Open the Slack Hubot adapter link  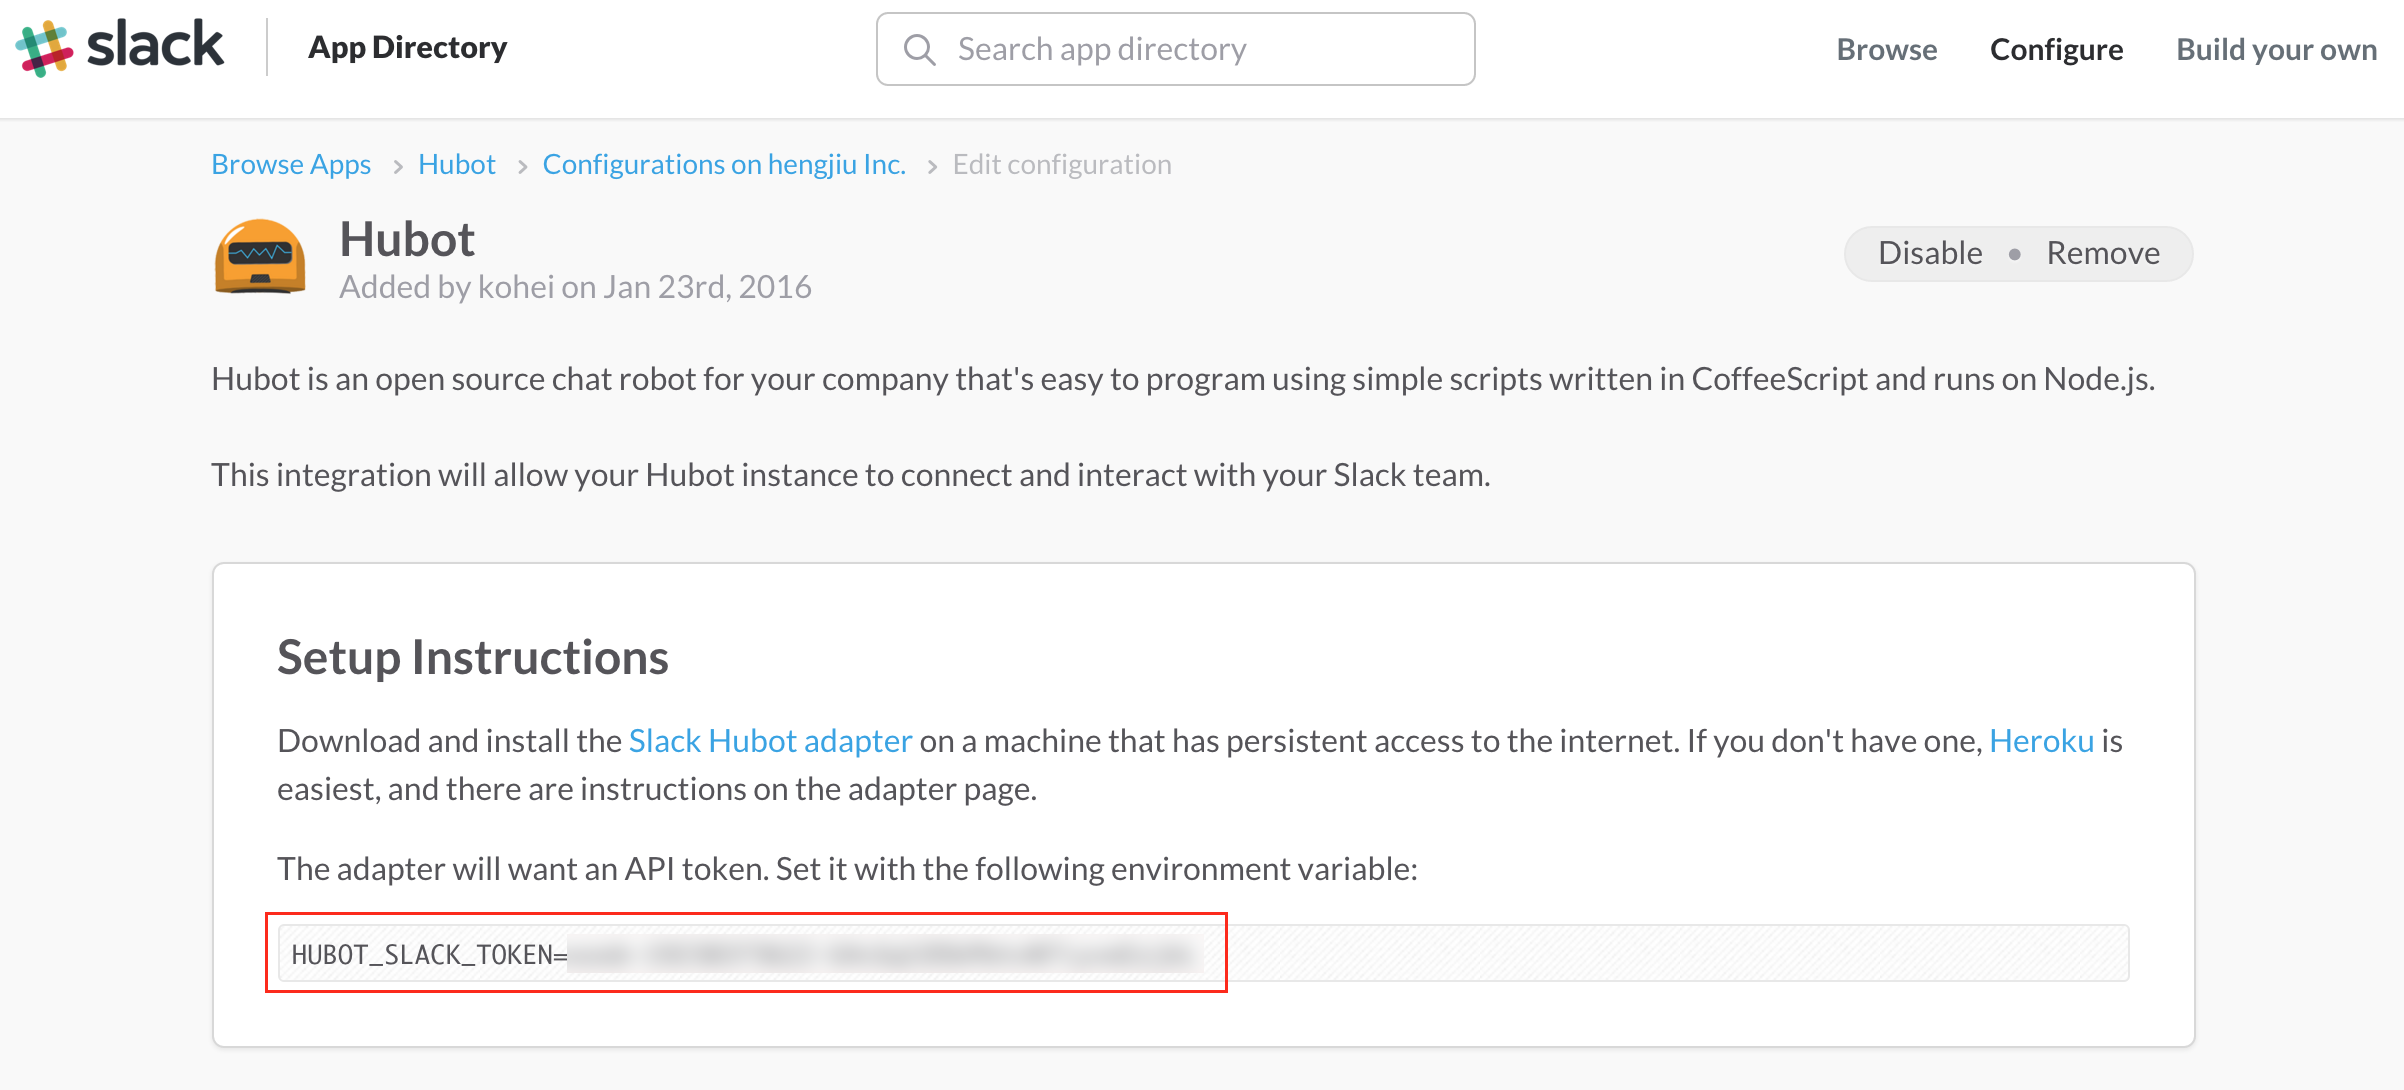coord(770,741)
